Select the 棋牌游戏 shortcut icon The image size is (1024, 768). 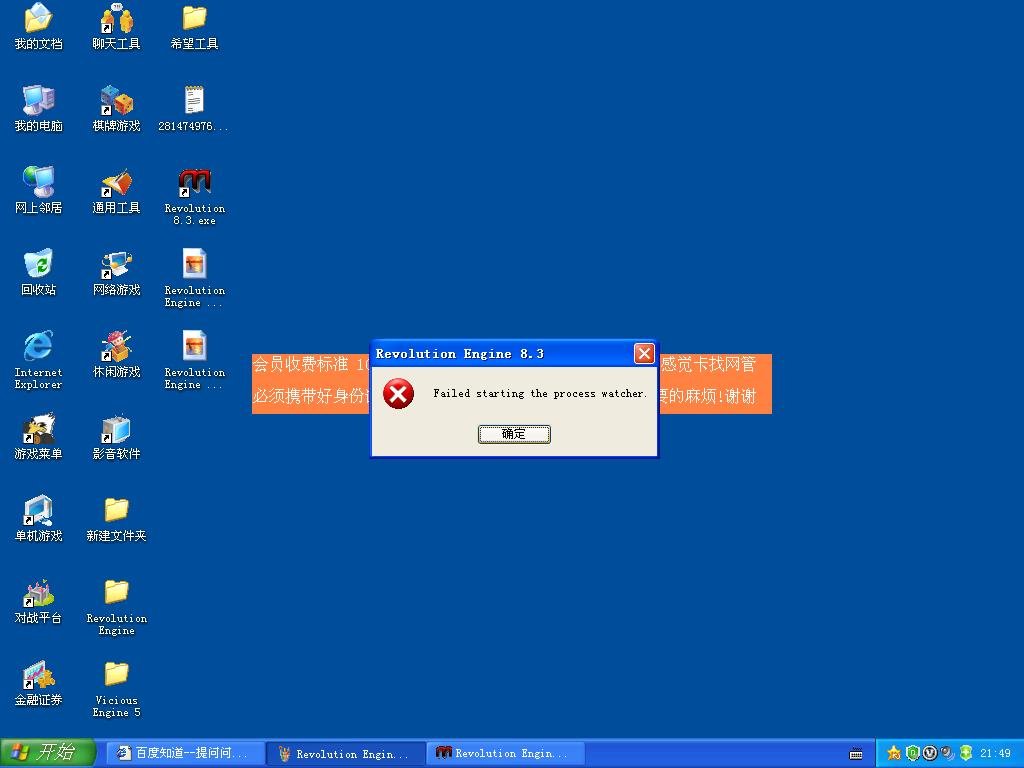click(x=116, y=108)
